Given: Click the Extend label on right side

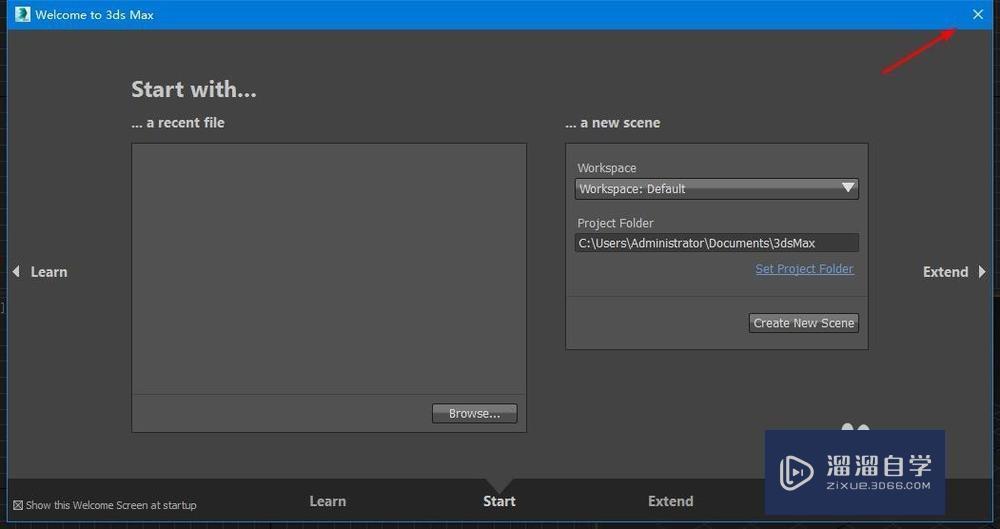Looking at the screenshot, I should (945, 272).
